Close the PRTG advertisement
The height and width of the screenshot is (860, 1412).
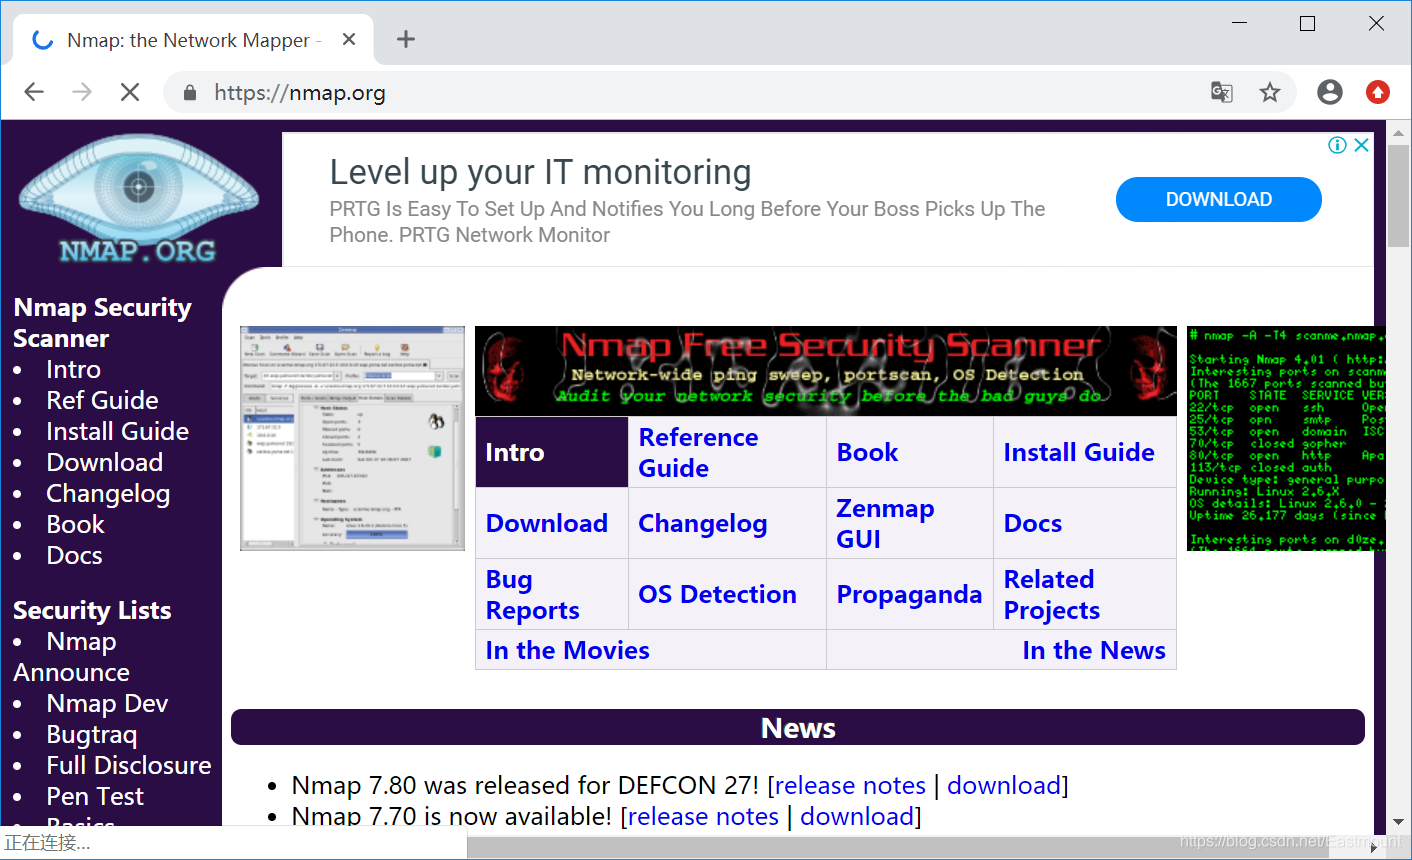(x=1361, y=145)
